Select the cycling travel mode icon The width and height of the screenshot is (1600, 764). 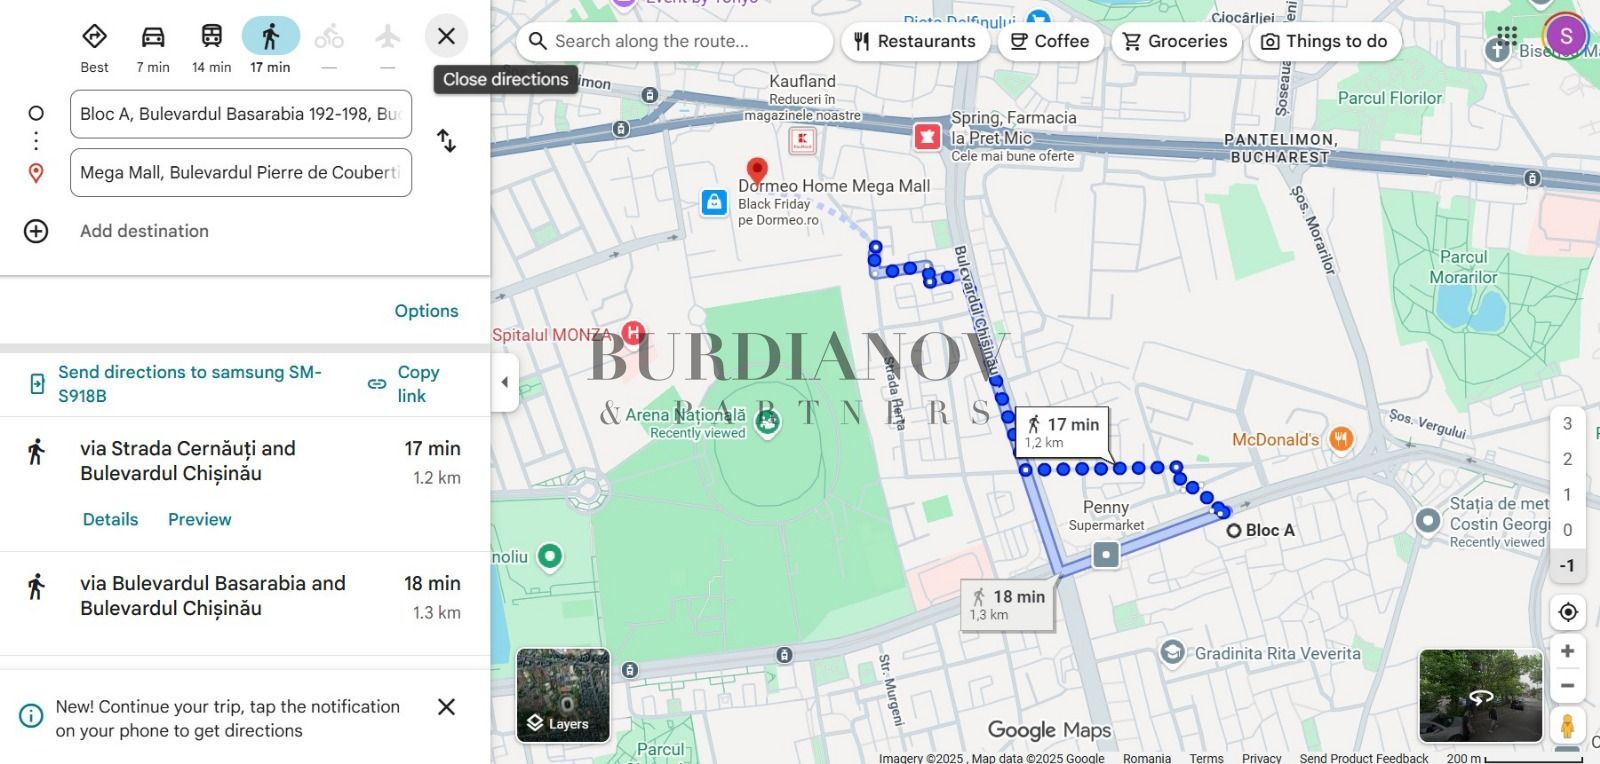(x=329, y=37)
